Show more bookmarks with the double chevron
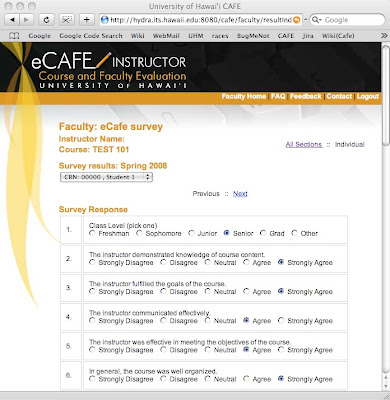The height and width of the screenshot is (400, 390). click(384, 35)
